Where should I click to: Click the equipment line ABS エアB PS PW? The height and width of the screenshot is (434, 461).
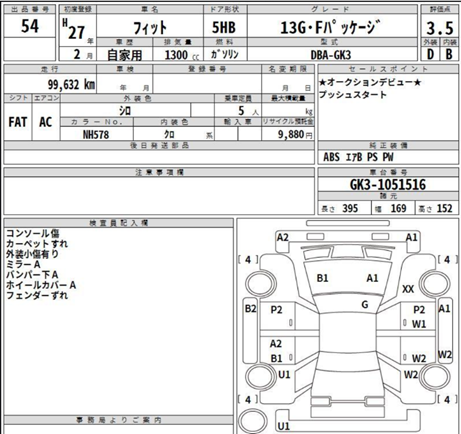click(x=358, y=157)
